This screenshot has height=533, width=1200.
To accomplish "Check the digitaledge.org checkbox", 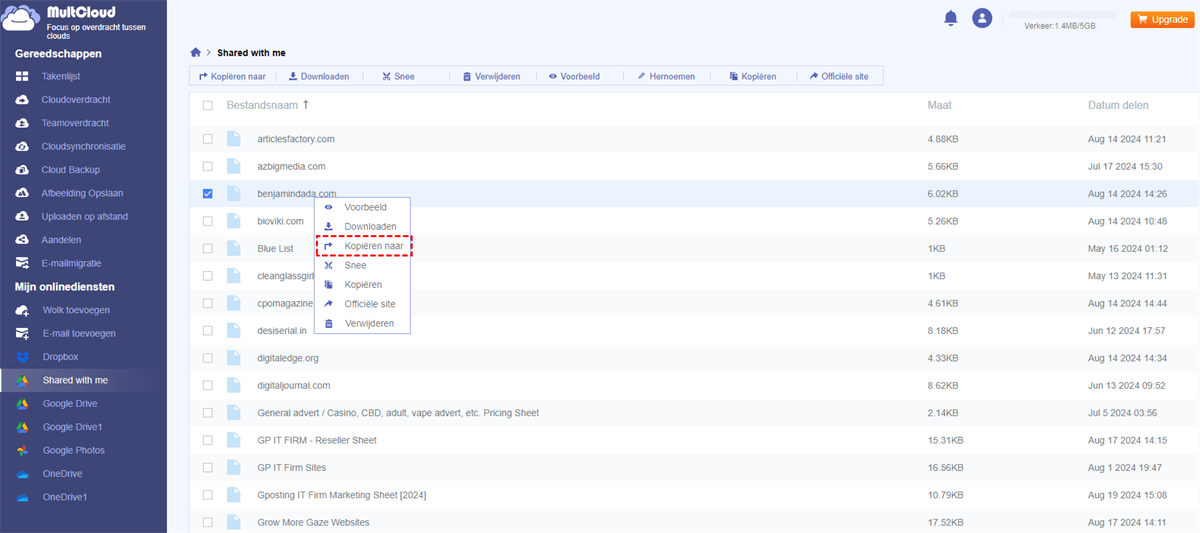I will [208, 358].
